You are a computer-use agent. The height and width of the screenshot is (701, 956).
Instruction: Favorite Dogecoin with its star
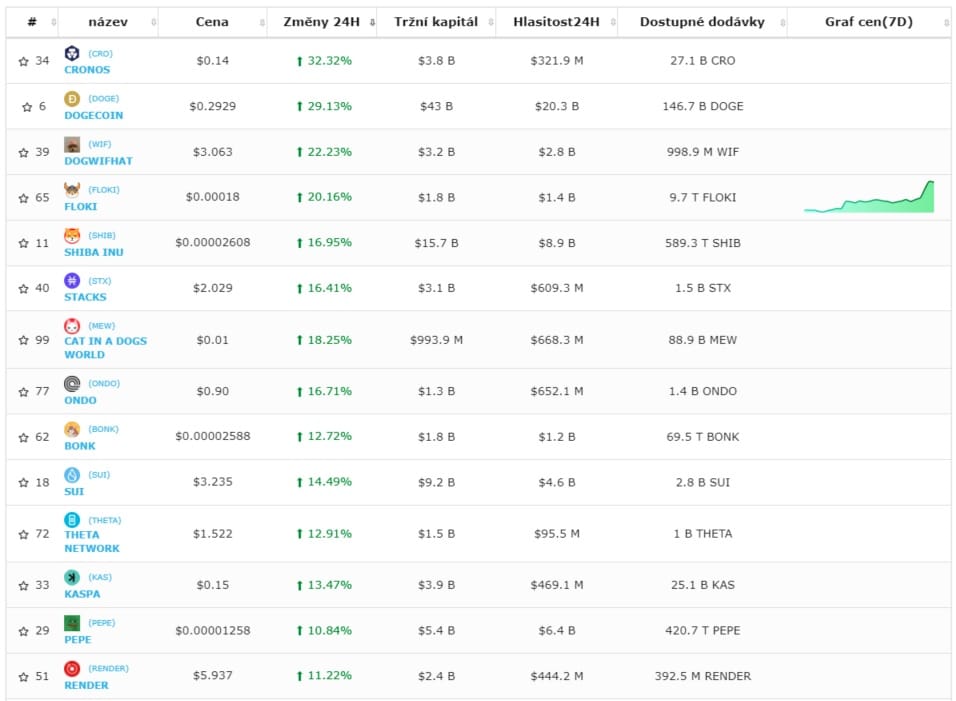pos(27,107)
